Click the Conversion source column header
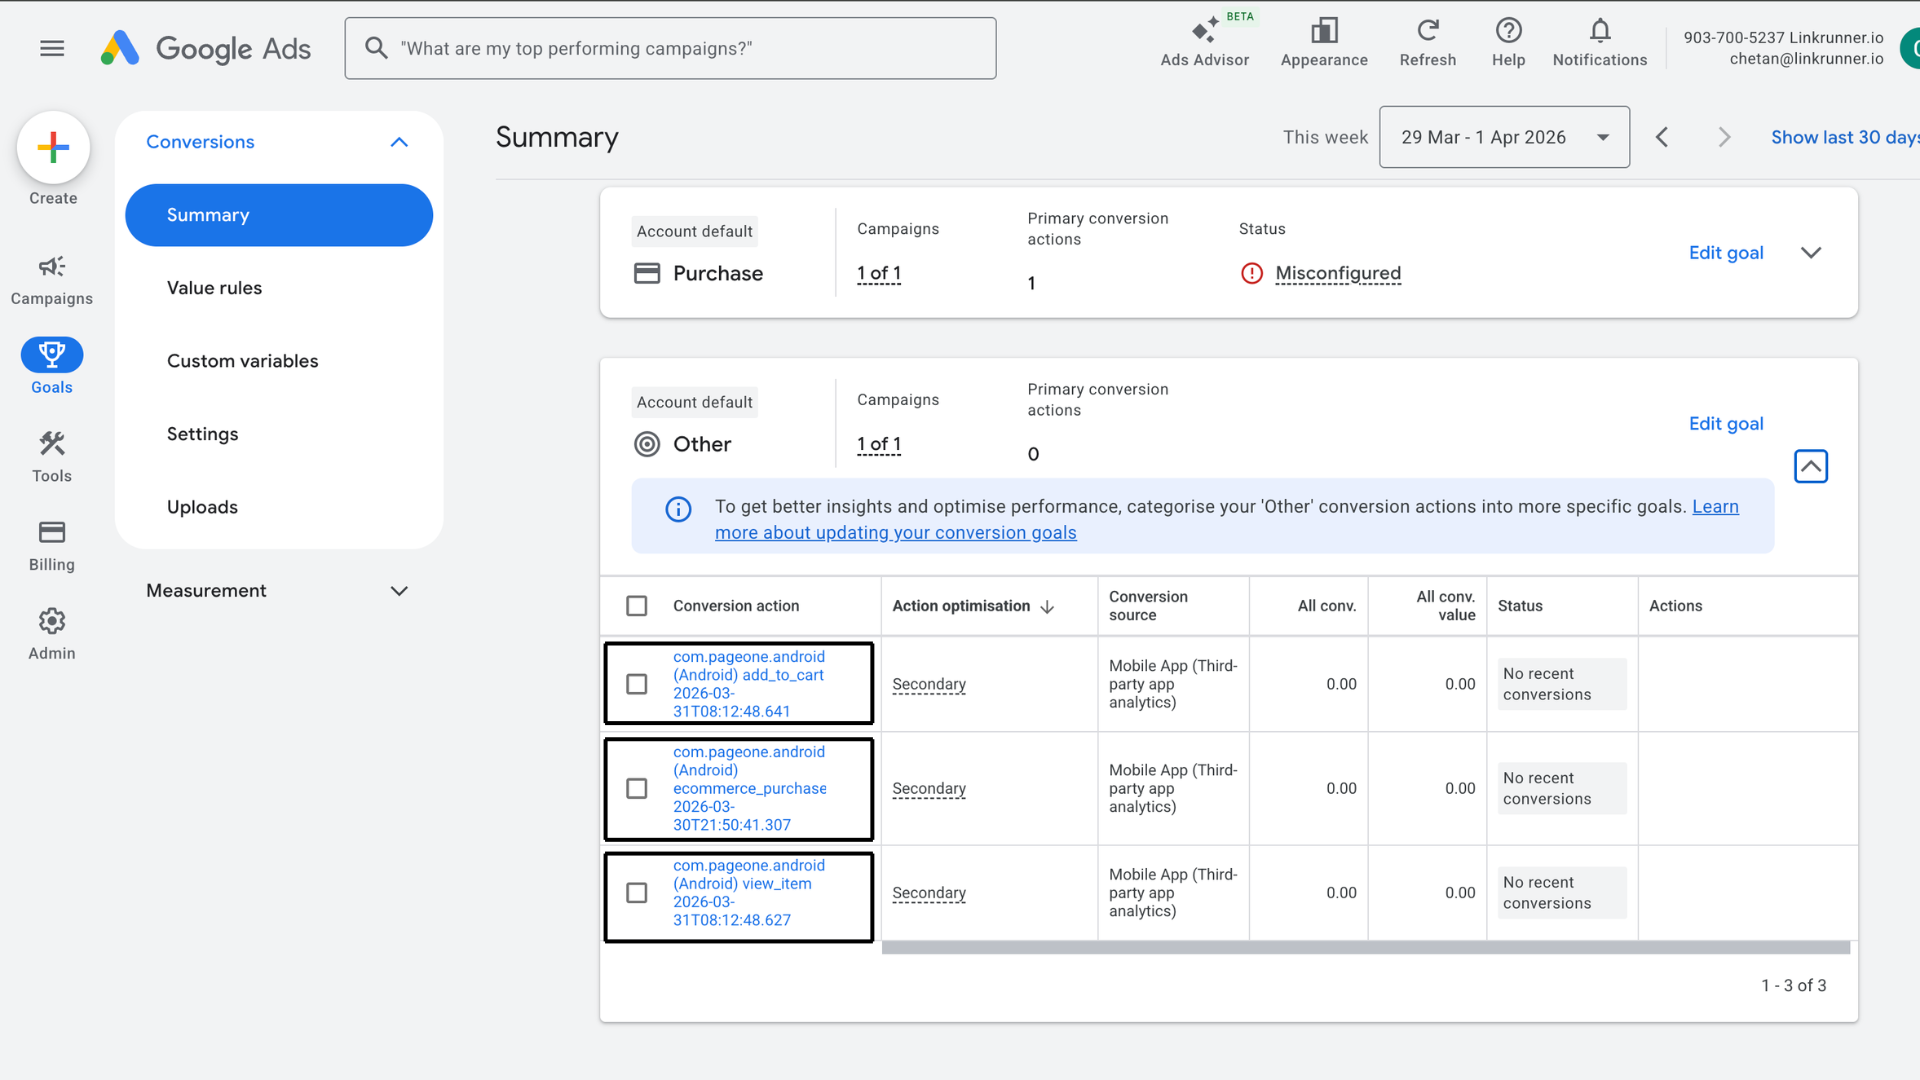 (1147, 606)
